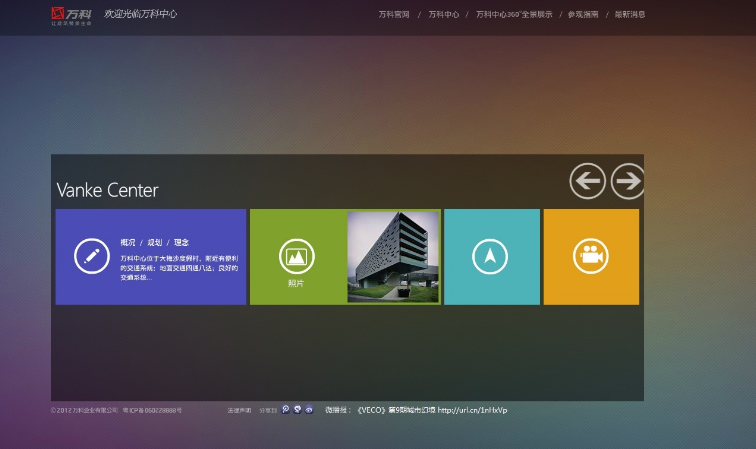Image resolution: width=756 pixels, height=449 pixels.
Task: Select 万科中心 in top navigation
Action: pos(444,15)
